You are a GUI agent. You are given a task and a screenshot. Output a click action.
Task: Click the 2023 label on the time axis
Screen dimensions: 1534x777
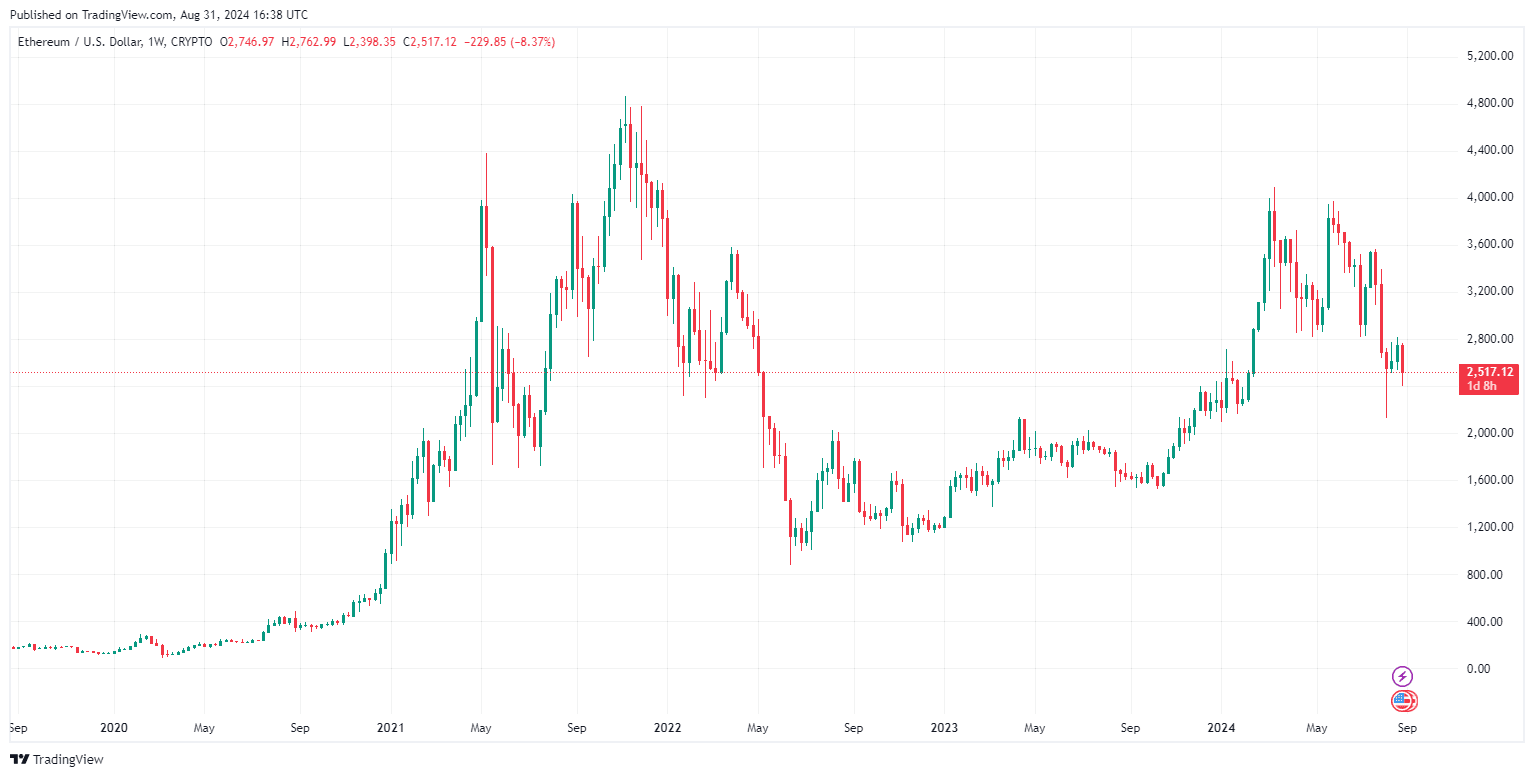(943, 729)
